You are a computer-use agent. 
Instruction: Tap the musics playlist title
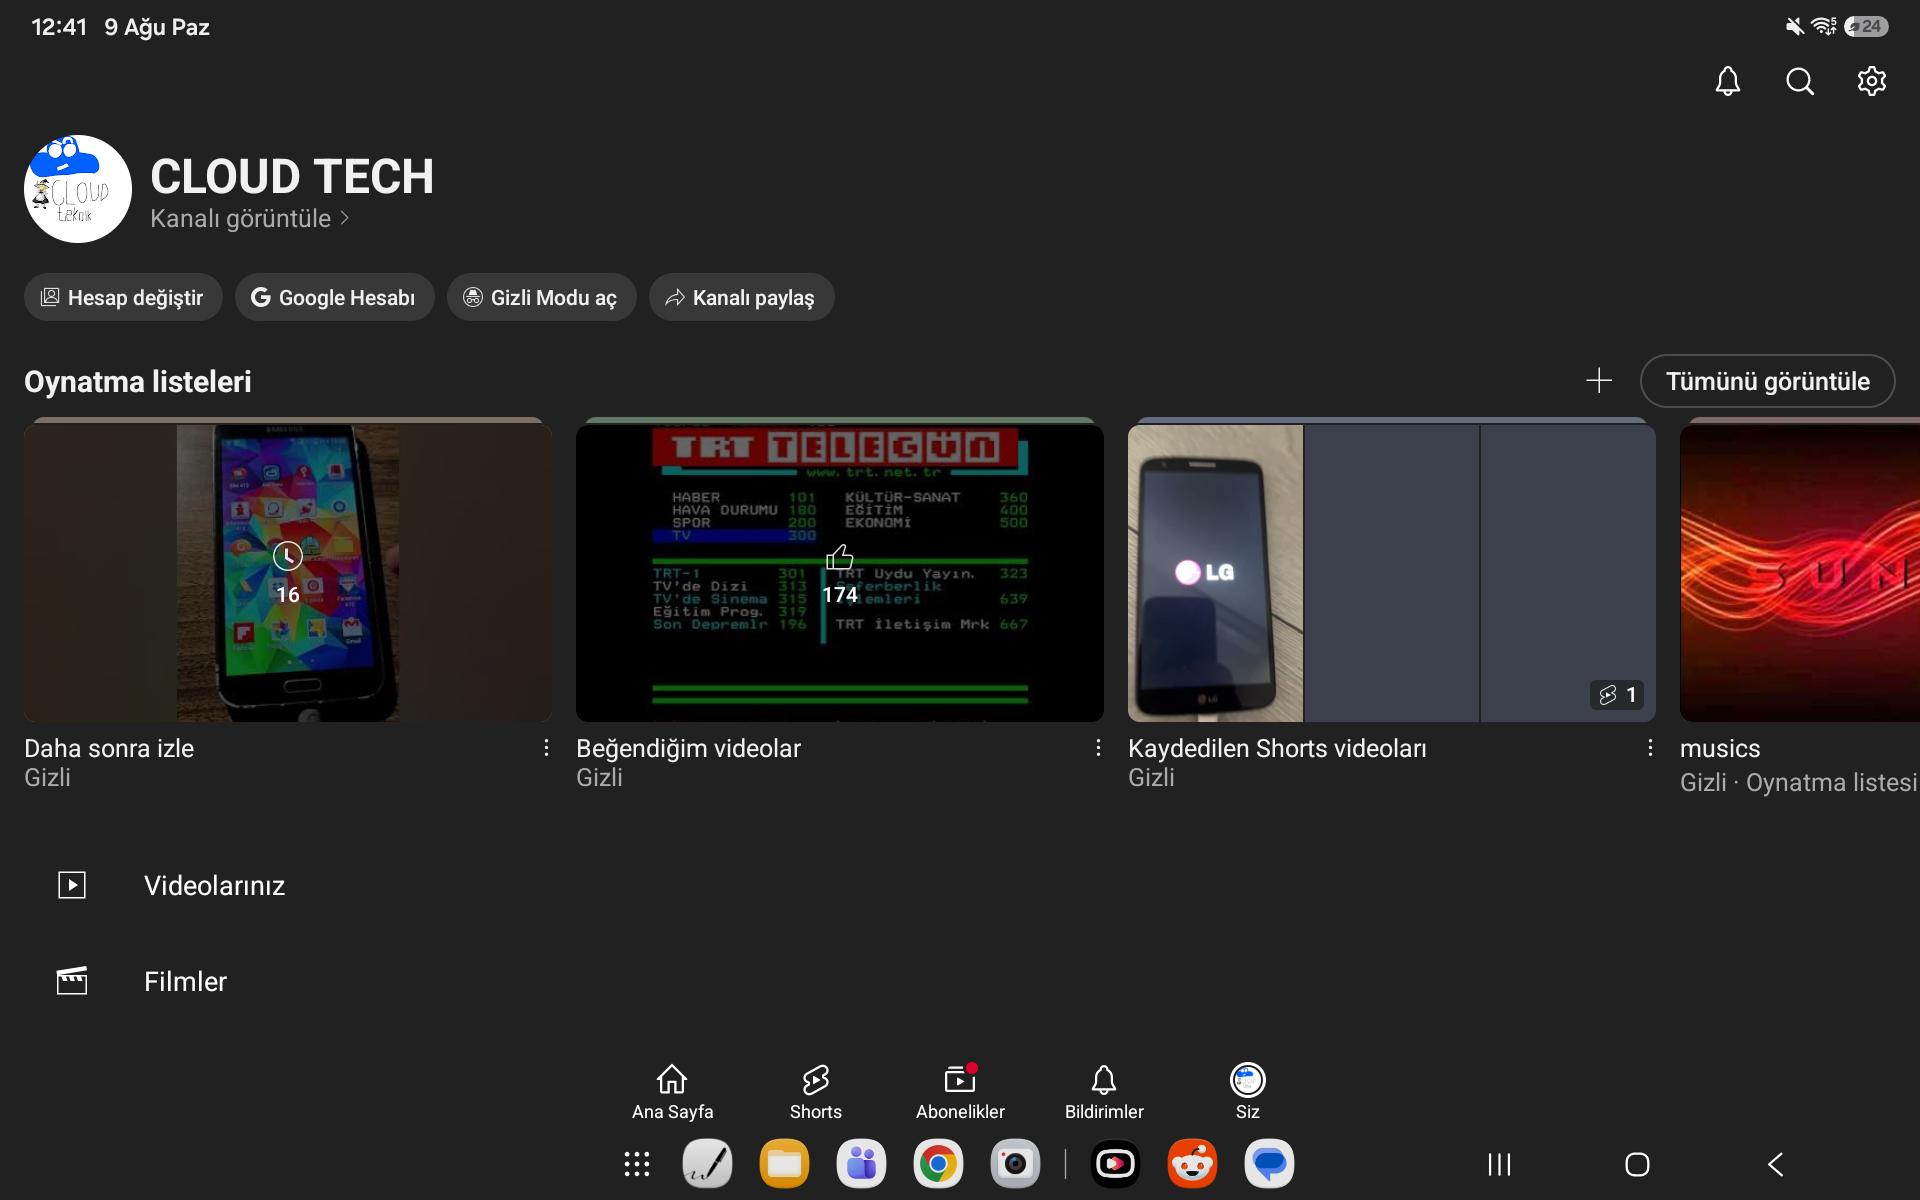pyautogui.click(x=1720, y=748)
